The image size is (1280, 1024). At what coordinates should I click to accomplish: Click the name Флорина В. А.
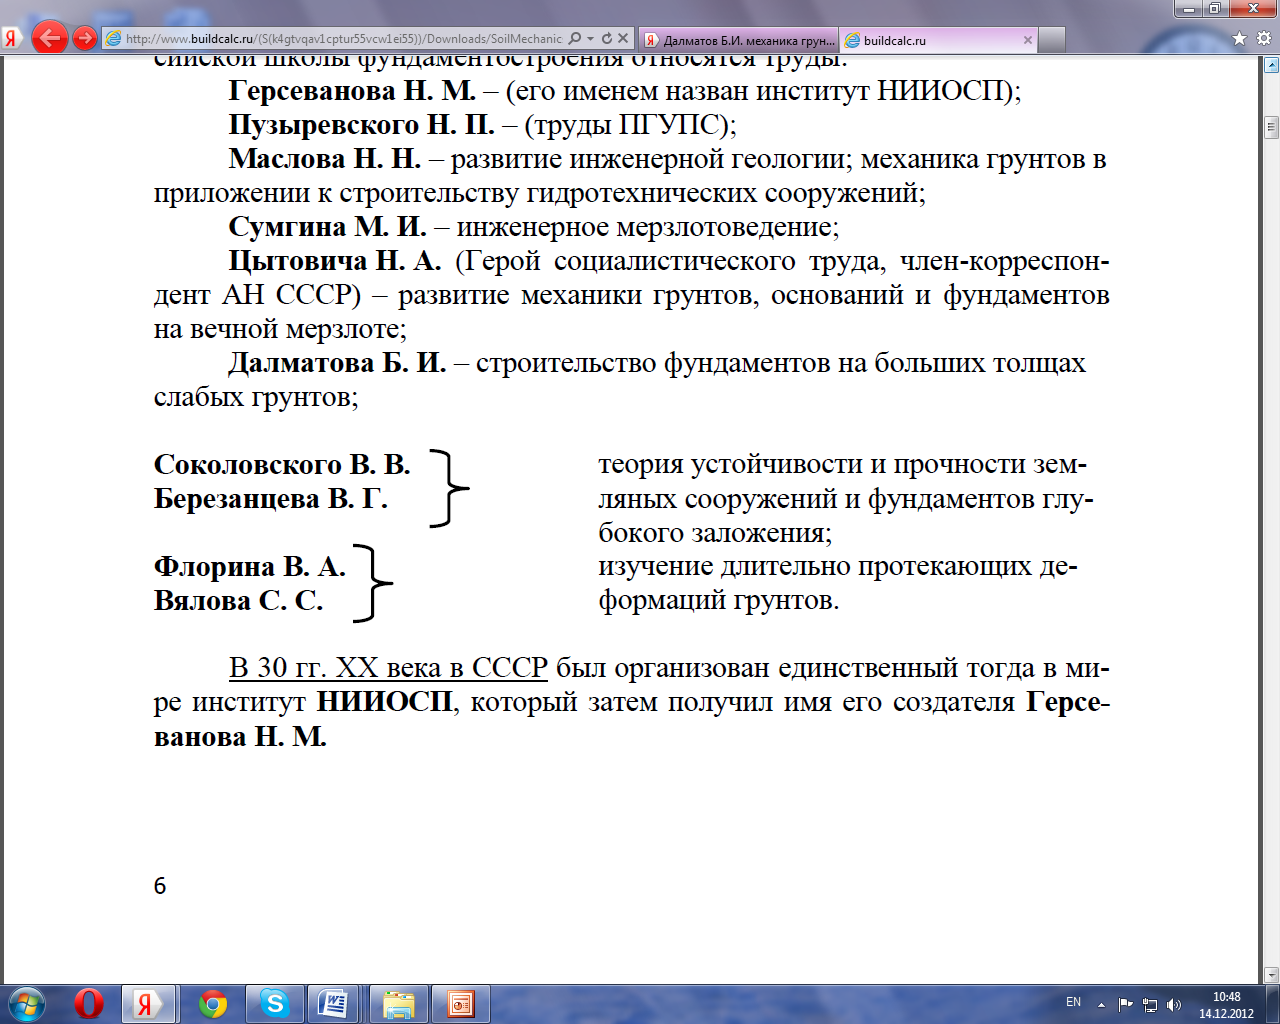click(250, 567)
